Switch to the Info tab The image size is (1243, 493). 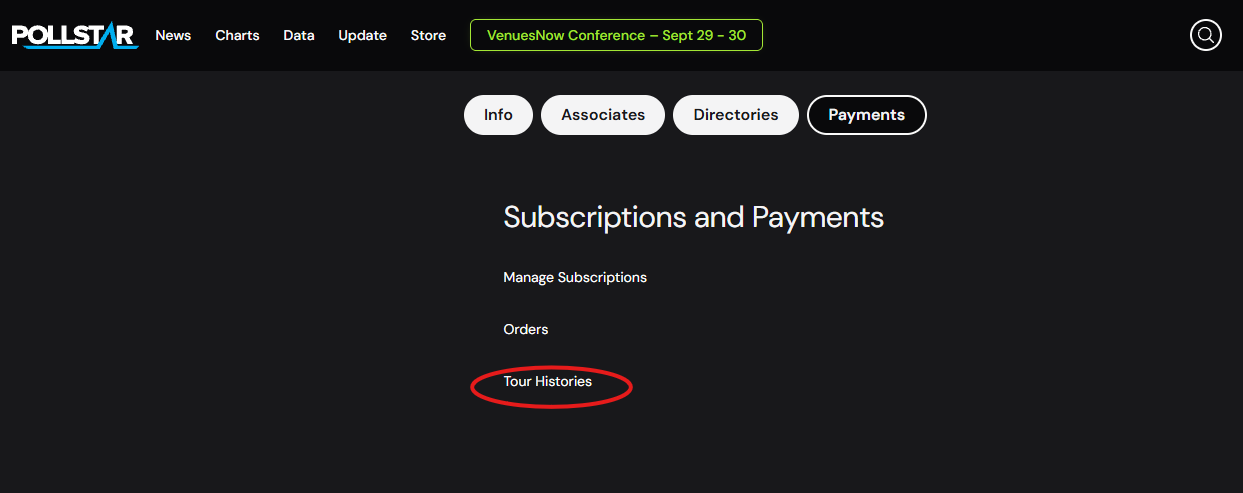coord(498,115)
